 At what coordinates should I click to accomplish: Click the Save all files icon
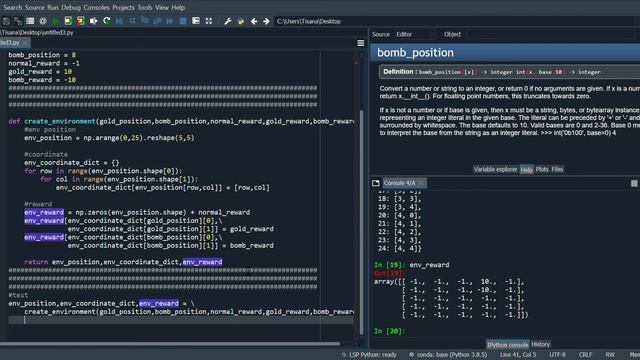click(x=18, y=21)
